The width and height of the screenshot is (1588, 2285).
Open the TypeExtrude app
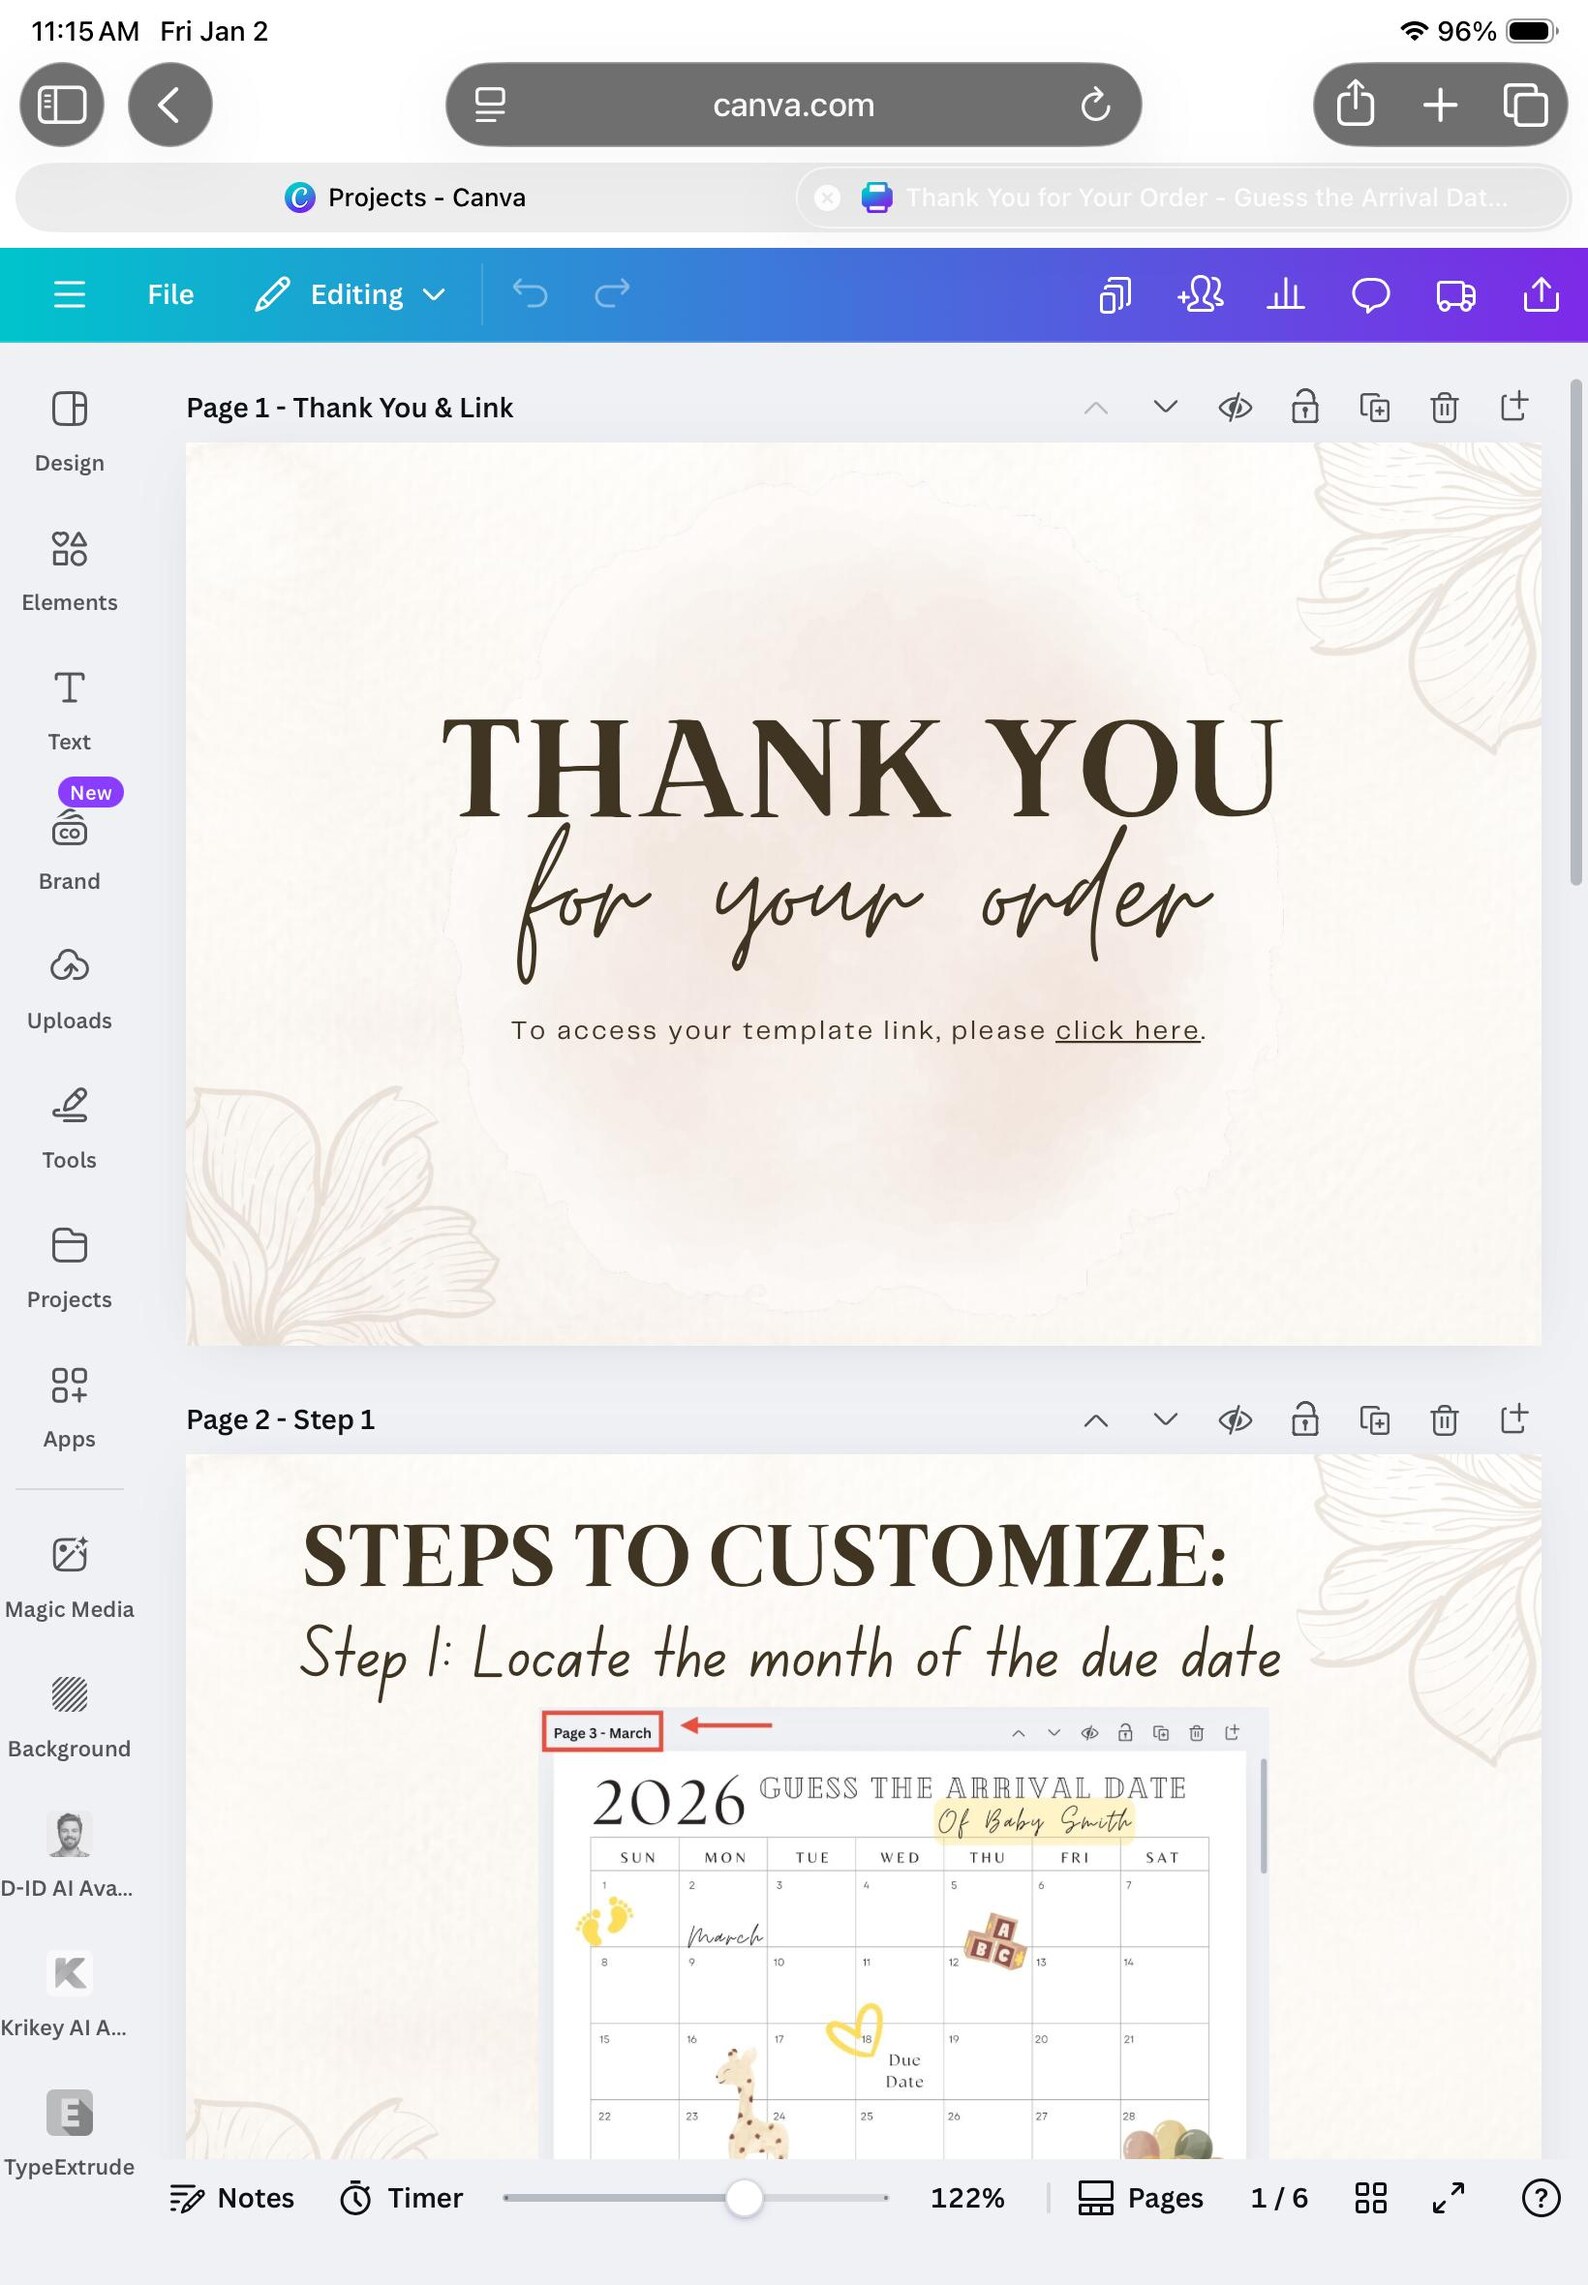pyautogui.click(x=69, y=2134)
